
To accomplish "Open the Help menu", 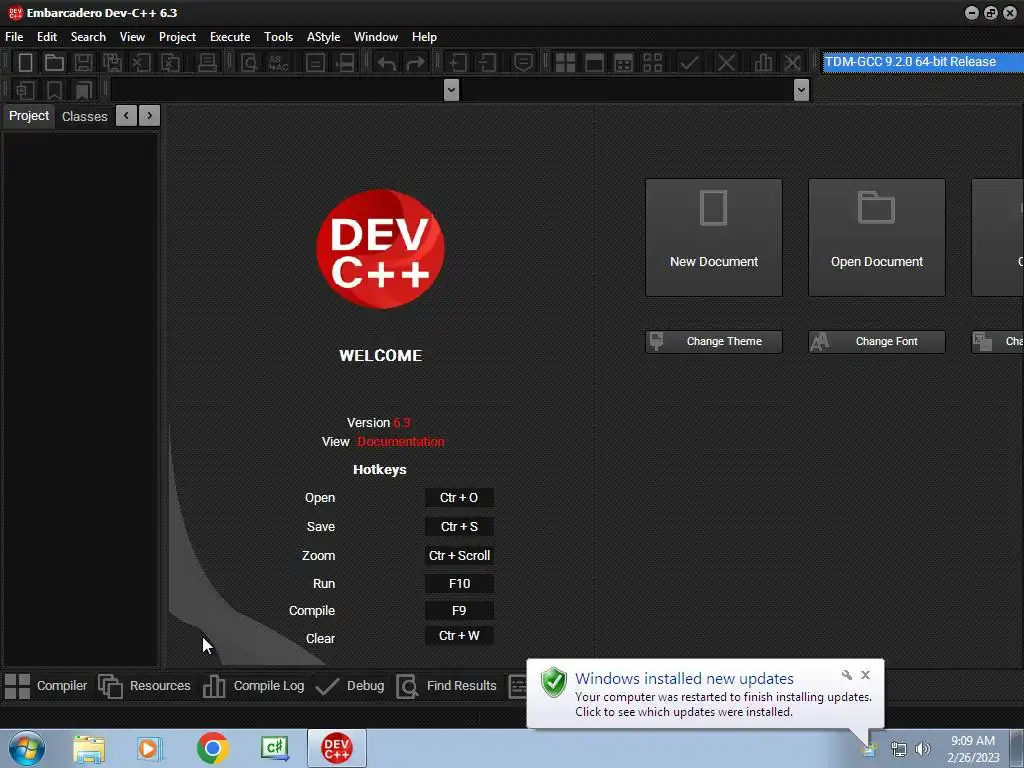I will point(424,37).
